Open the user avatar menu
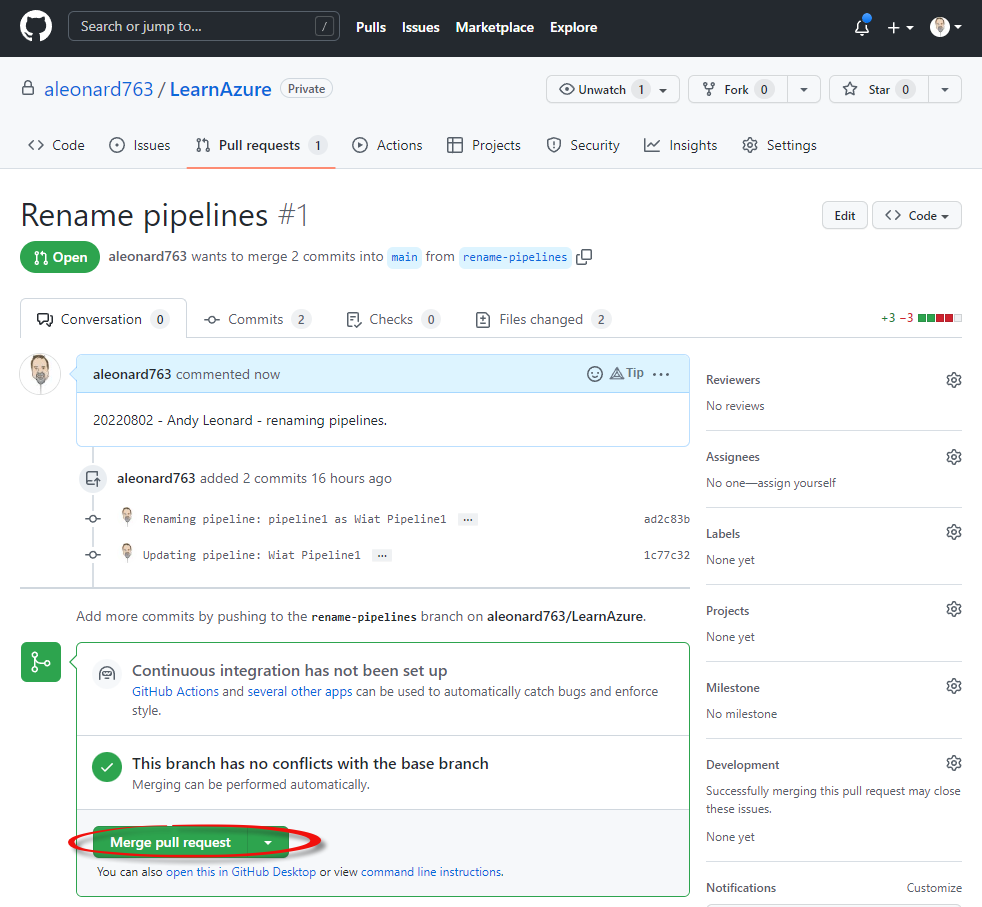 click(945, 27)
